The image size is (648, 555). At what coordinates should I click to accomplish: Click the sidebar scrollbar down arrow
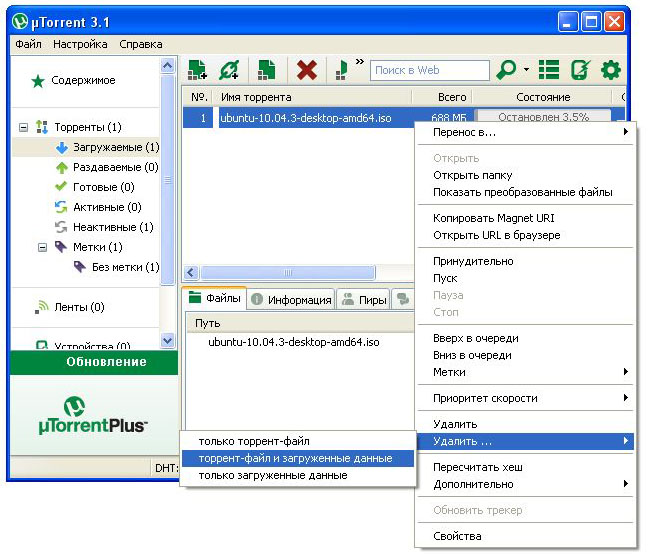168,340
